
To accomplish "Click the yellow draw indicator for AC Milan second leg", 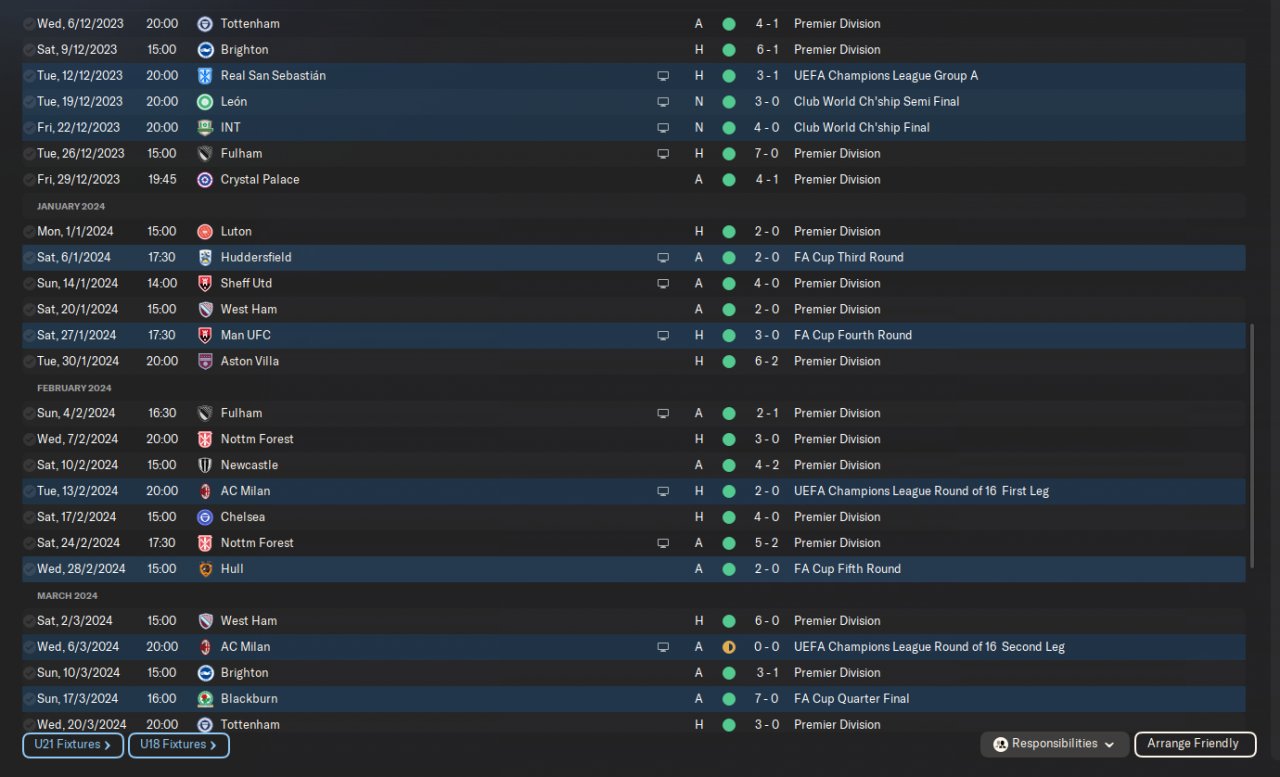I will (x=729, y=648).
